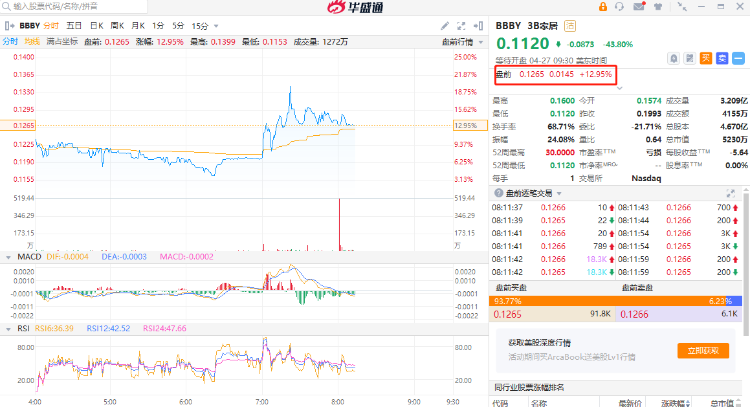Image resolution: width=750 pixels, height=407 pixels.
Task: Click the BBBY ticker label in chart toolbar
Action: pos(30,26)
